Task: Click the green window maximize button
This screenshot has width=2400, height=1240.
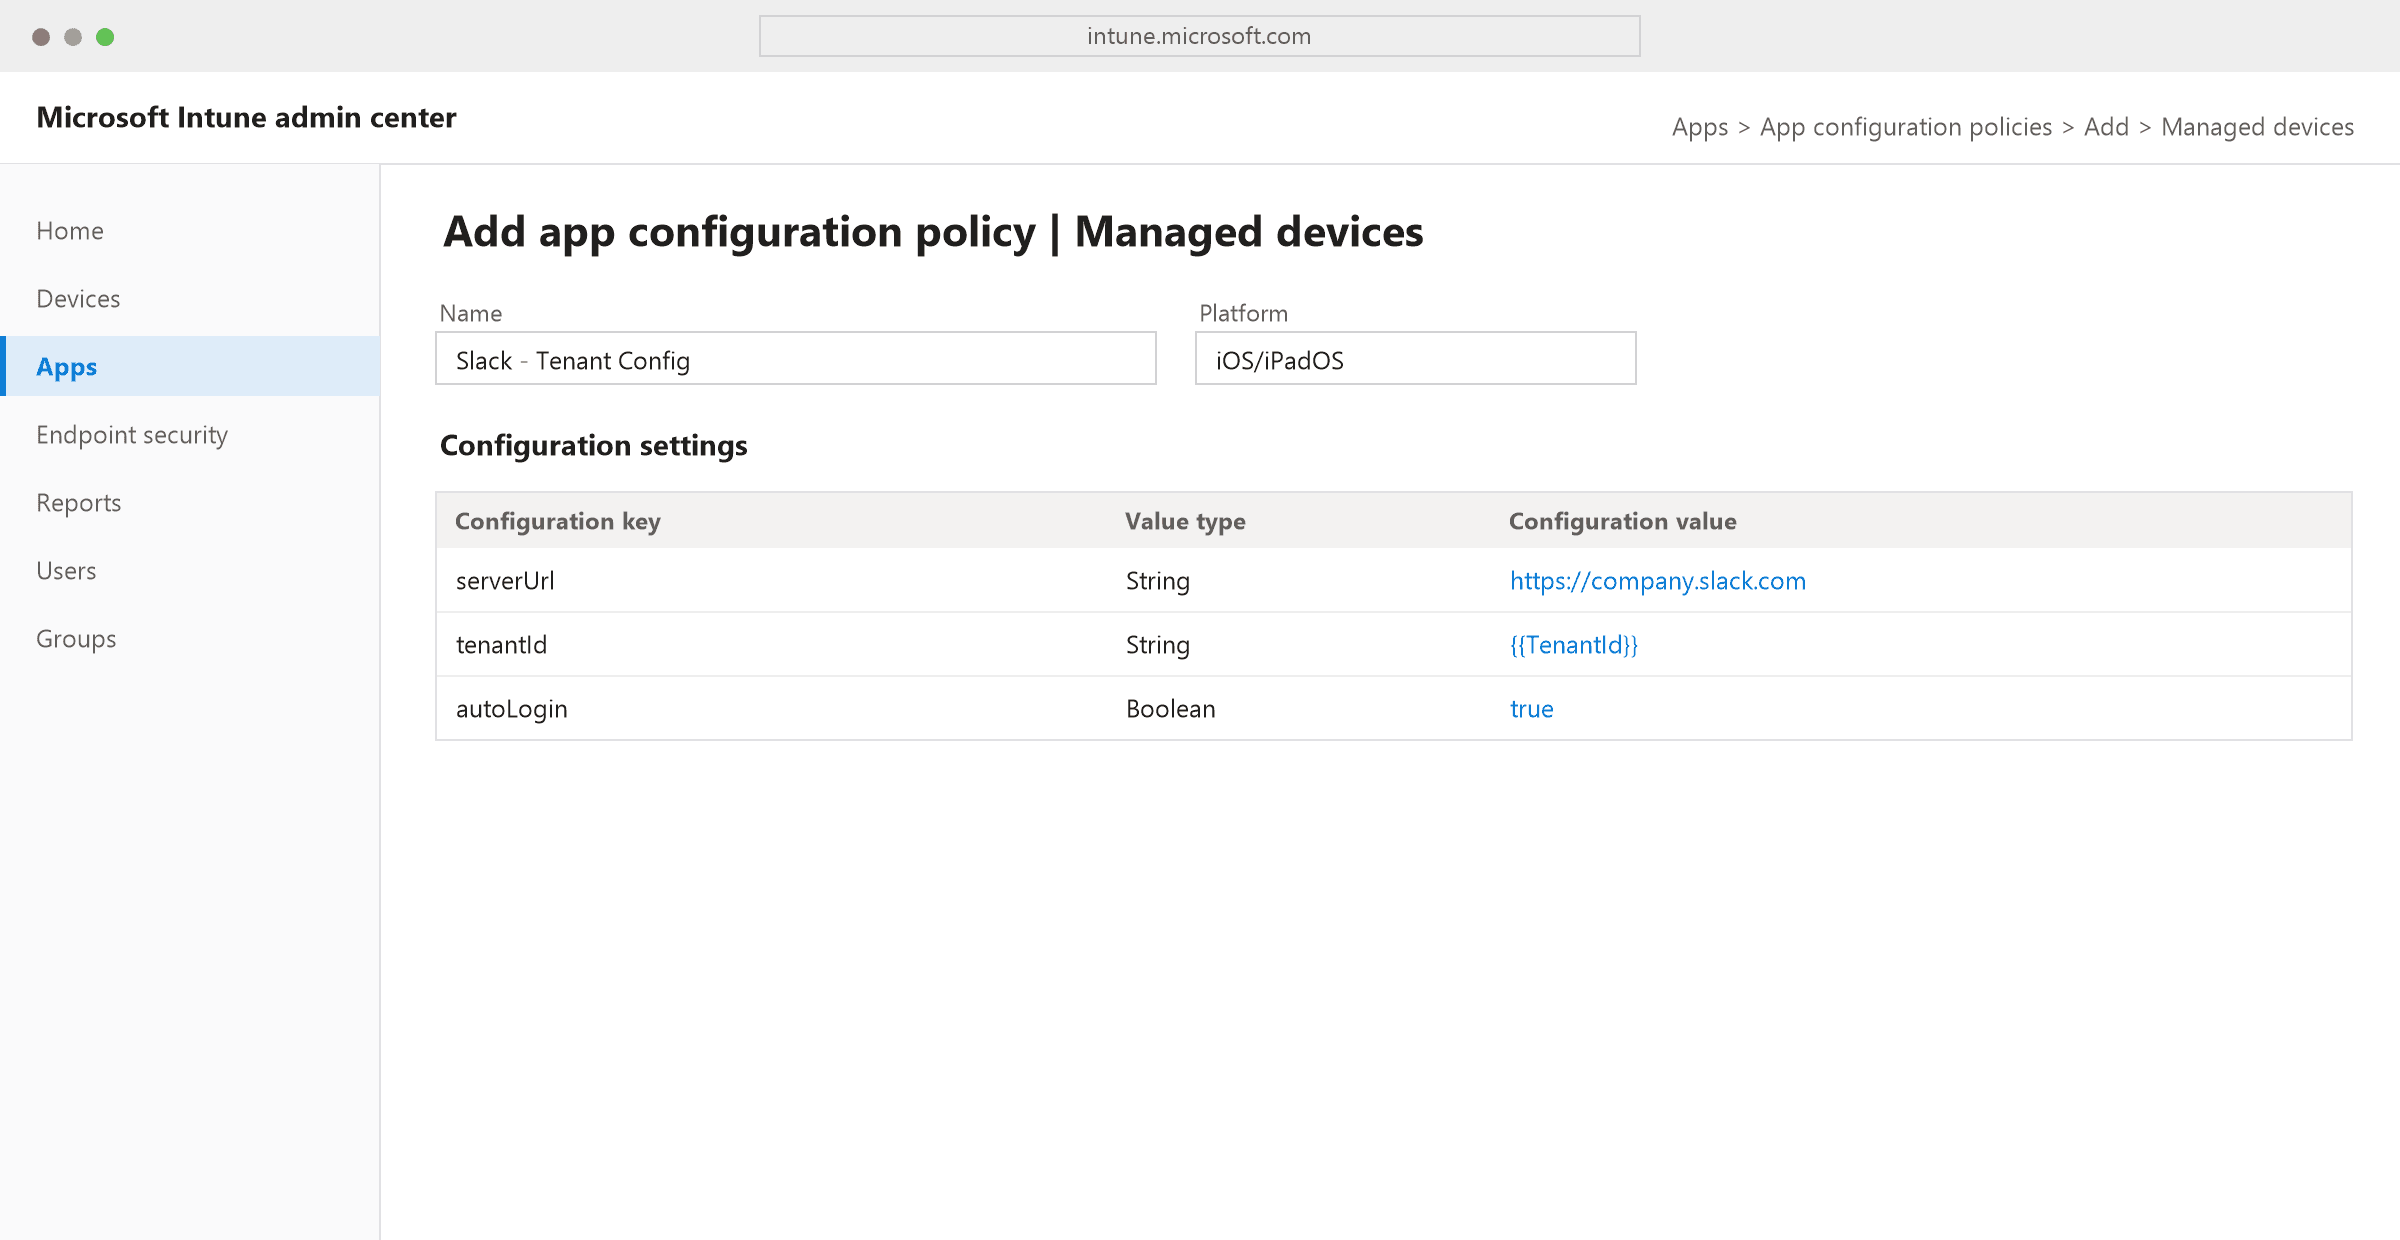Action: [105, 37]
